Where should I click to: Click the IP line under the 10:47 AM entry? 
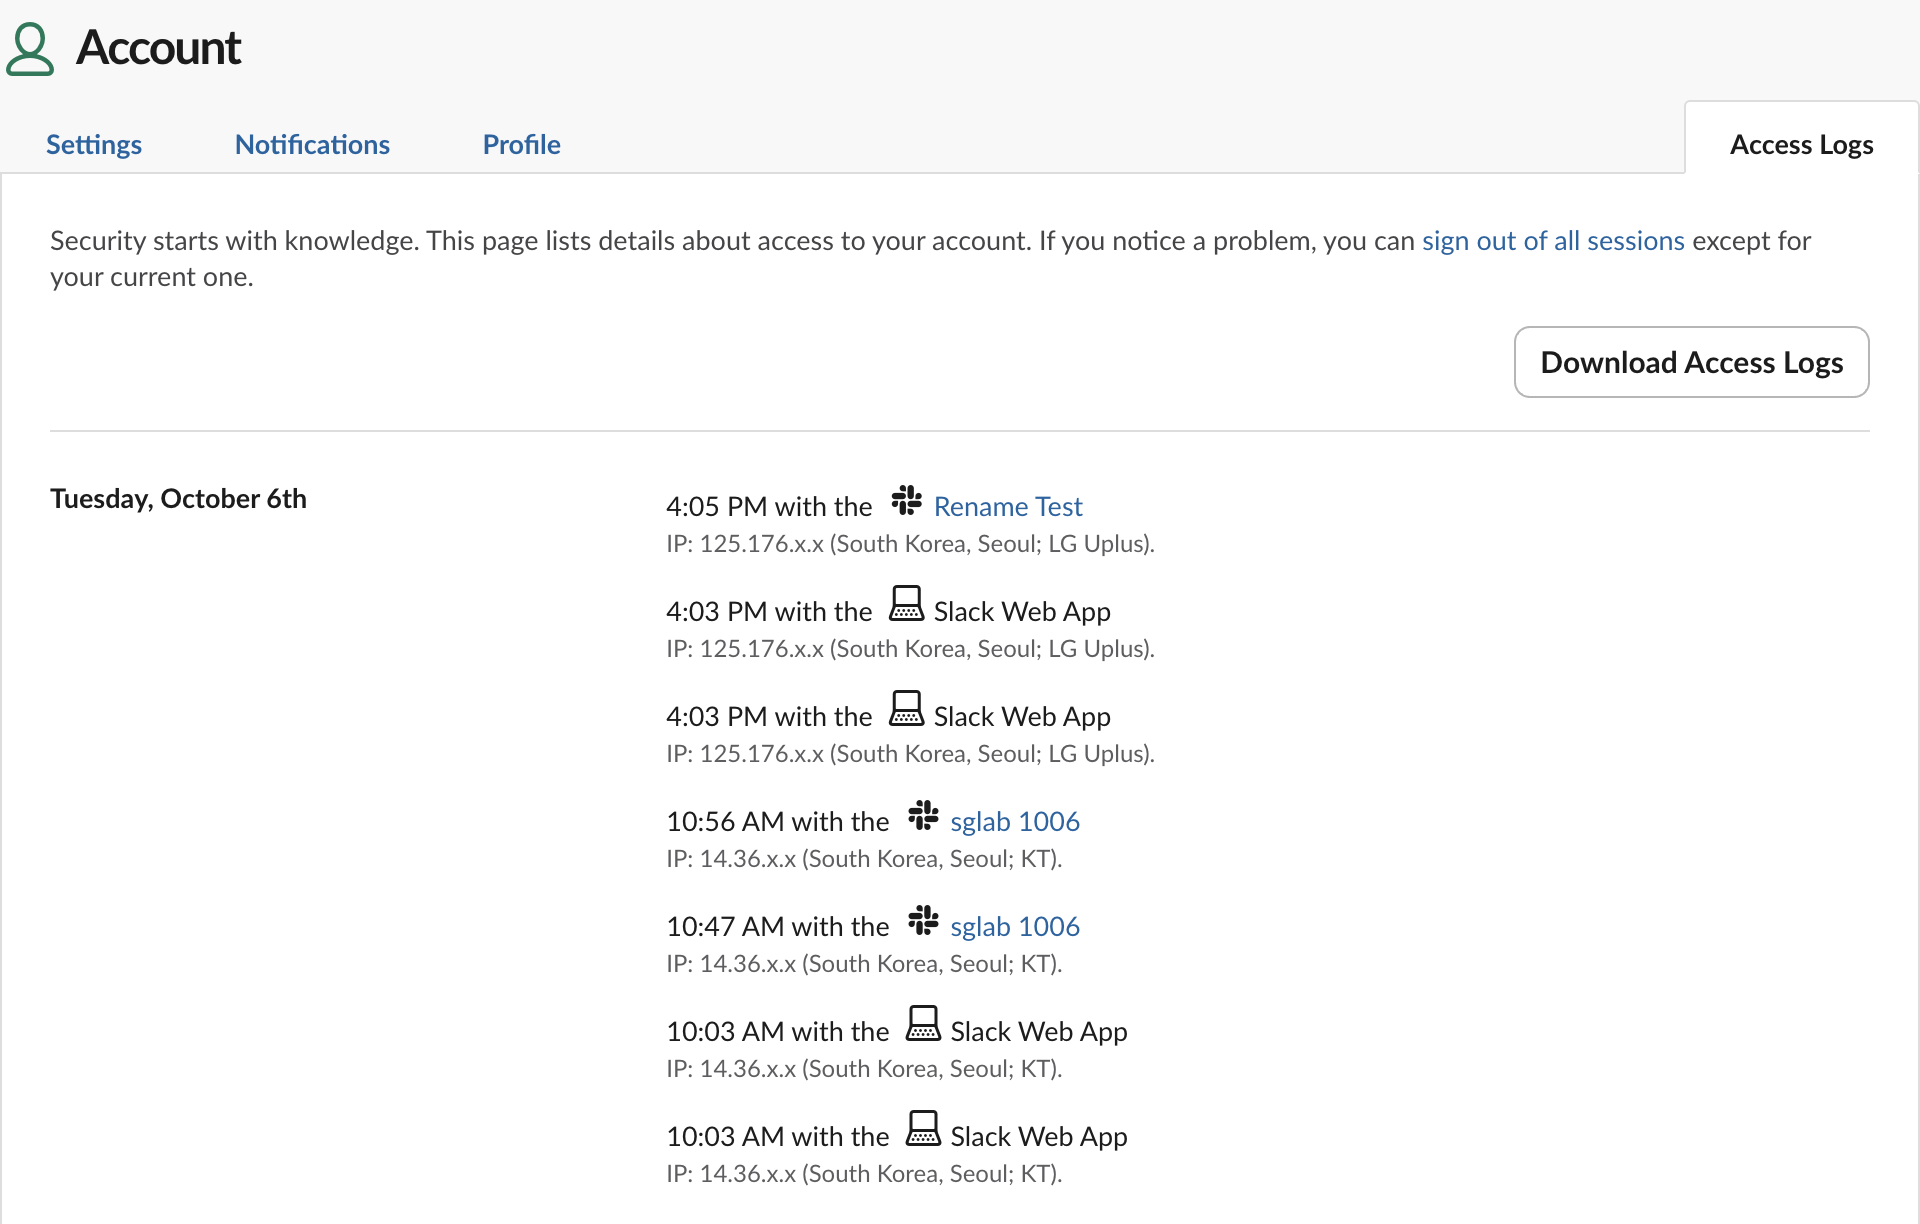click(864, 964)
